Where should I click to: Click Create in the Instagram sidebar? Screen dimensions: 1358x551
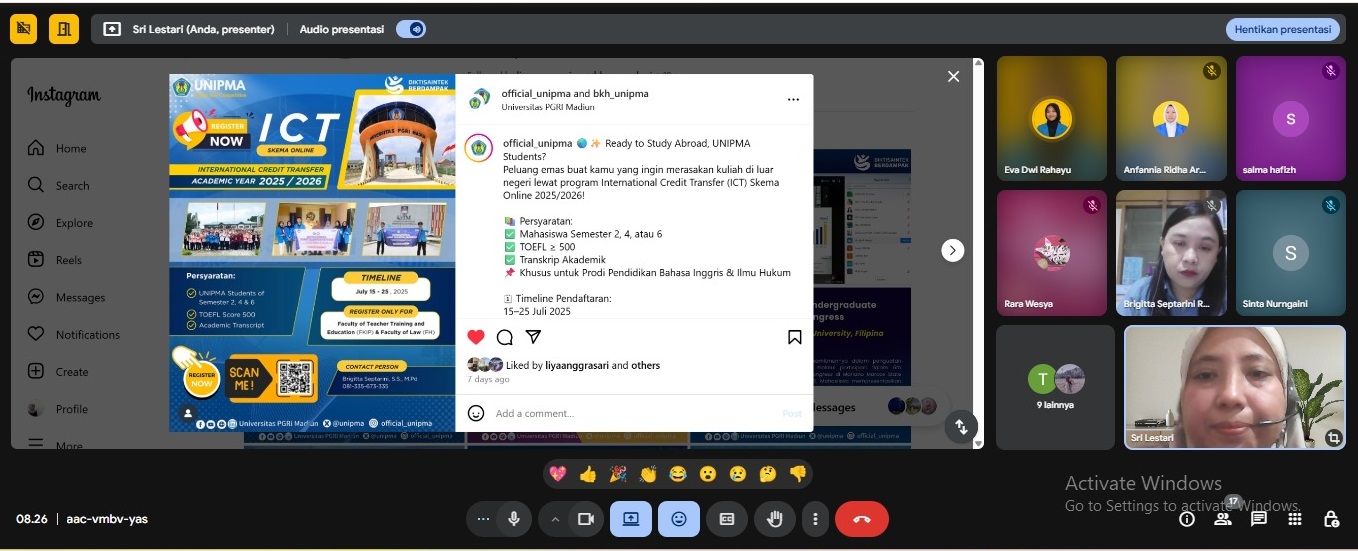tap(59, 371)
